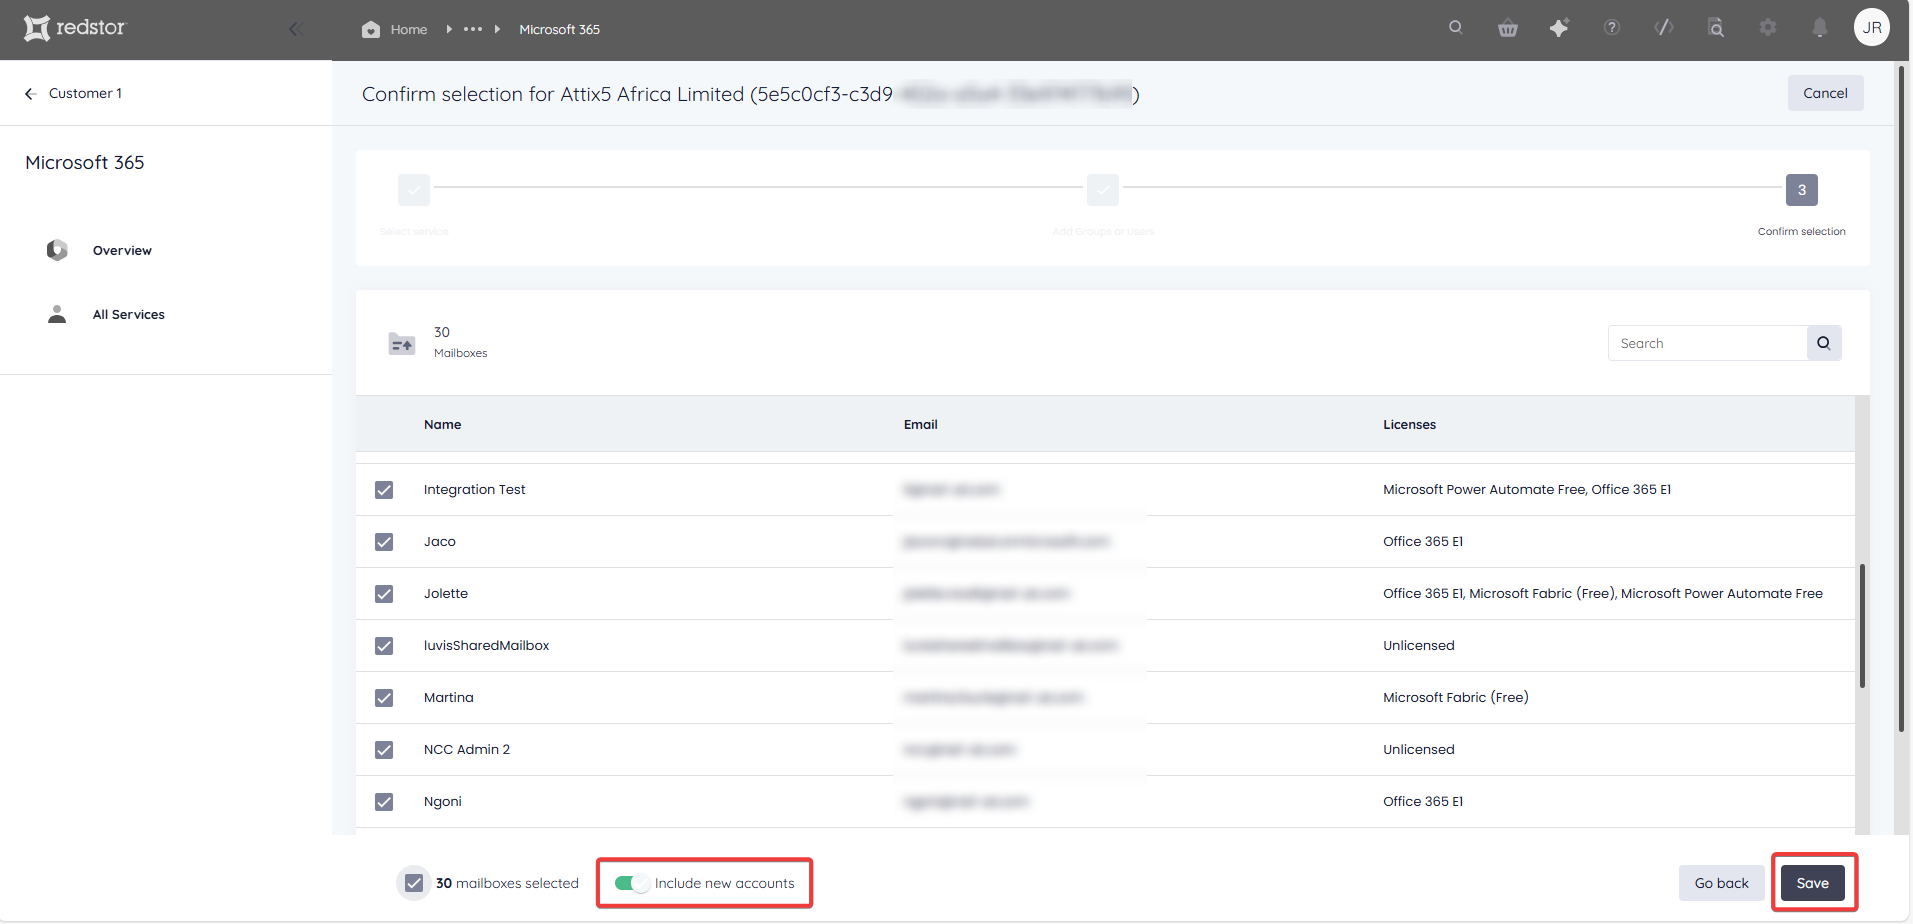This screenshot has height=924, width=1913.
Task: Open the top bar search icon
Action: [1456, 28]
